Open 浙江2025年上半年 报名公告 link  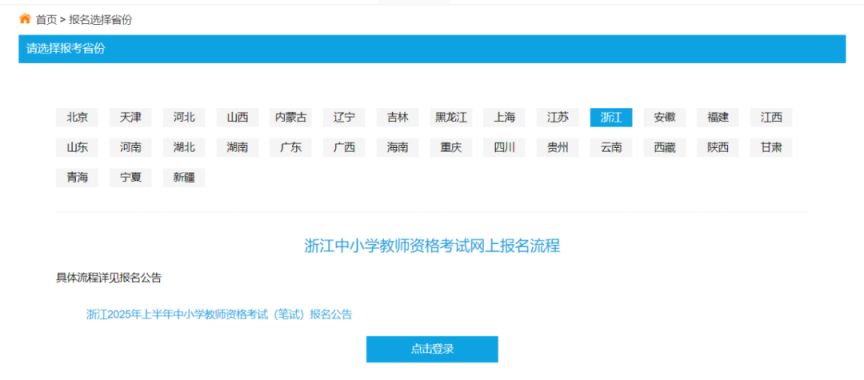219,314
